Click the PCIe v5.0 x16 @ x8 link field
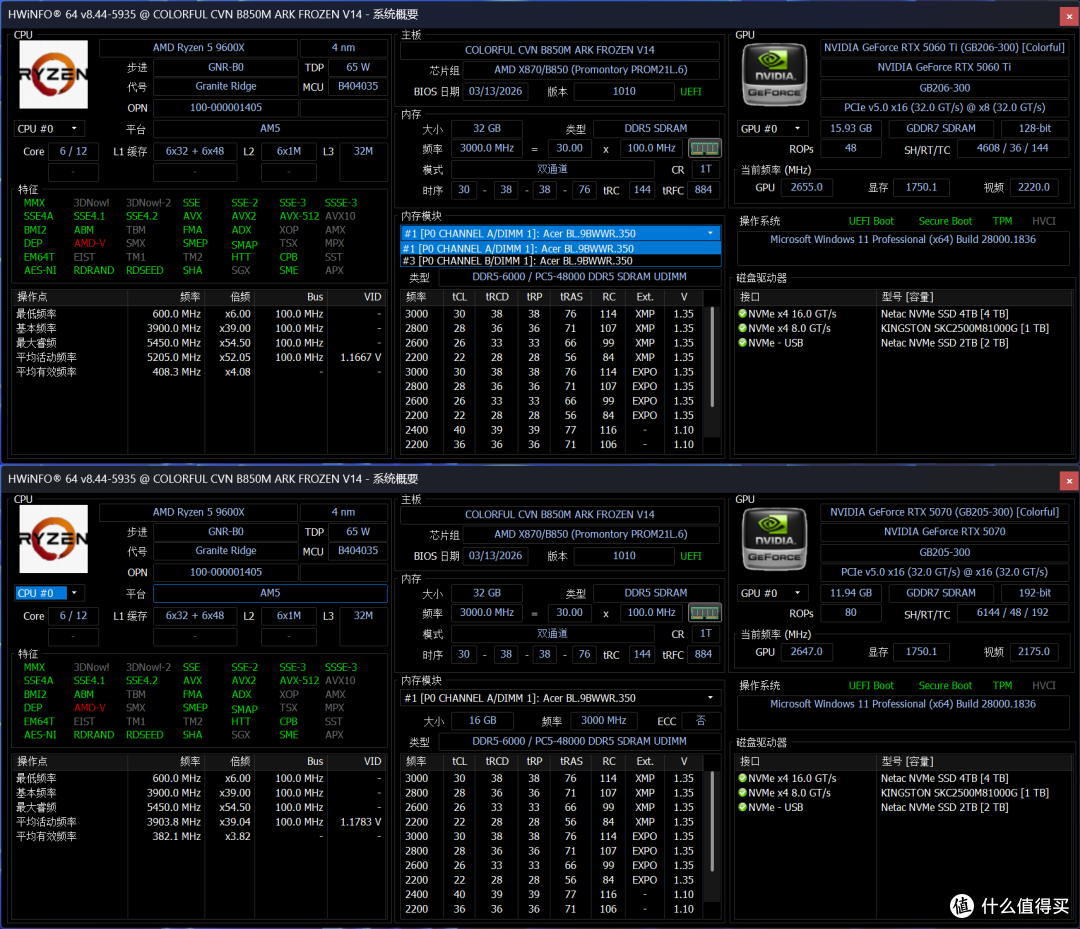 pyautogui.click(x=944, y=107)
